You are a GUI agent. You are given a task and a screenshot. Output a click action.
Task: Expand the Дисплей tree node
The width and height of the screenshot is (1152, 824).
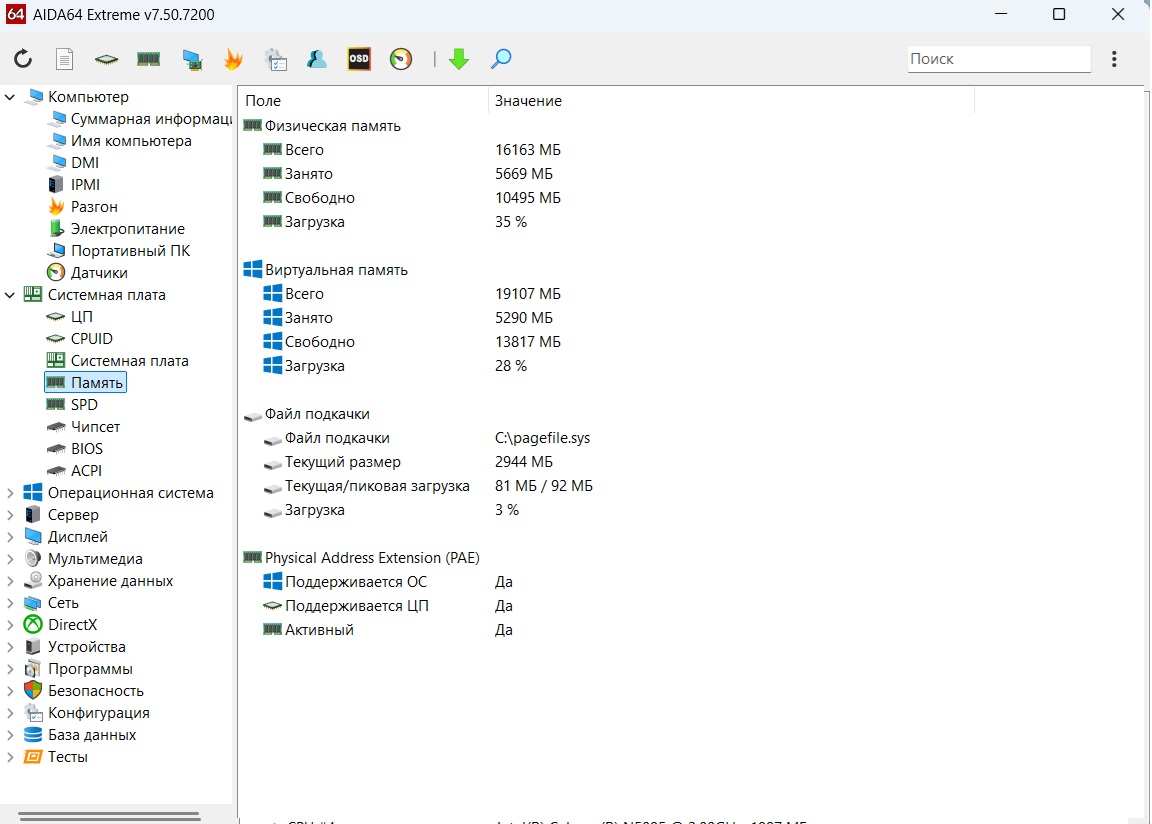coord(10,538)
